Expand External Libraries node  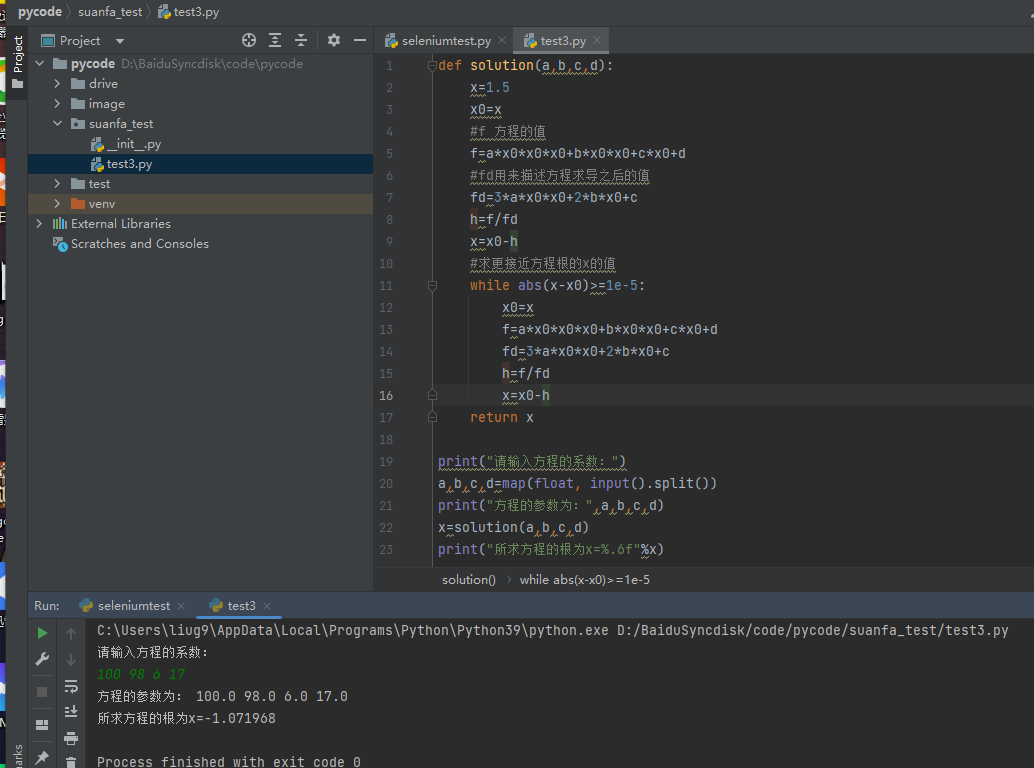39,224
